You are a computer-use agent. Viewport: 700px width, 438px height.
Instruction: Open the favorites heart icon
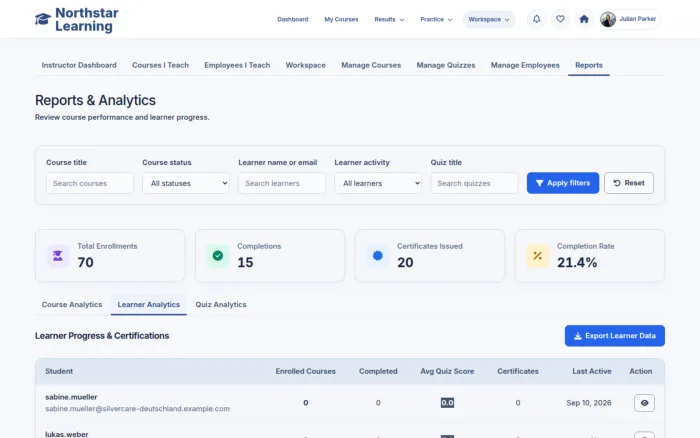[560, 19]
